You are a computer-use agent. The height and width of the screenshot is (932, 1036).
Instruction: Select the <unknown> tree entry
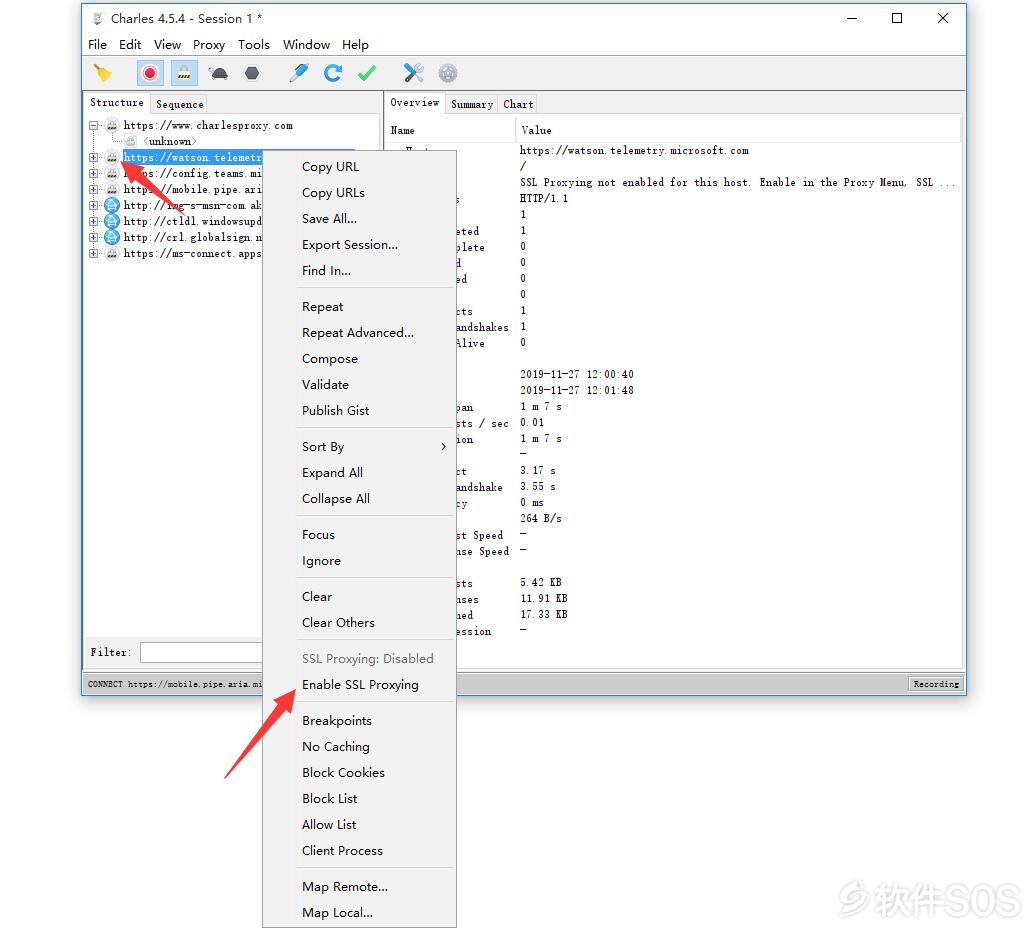point(170,141)
